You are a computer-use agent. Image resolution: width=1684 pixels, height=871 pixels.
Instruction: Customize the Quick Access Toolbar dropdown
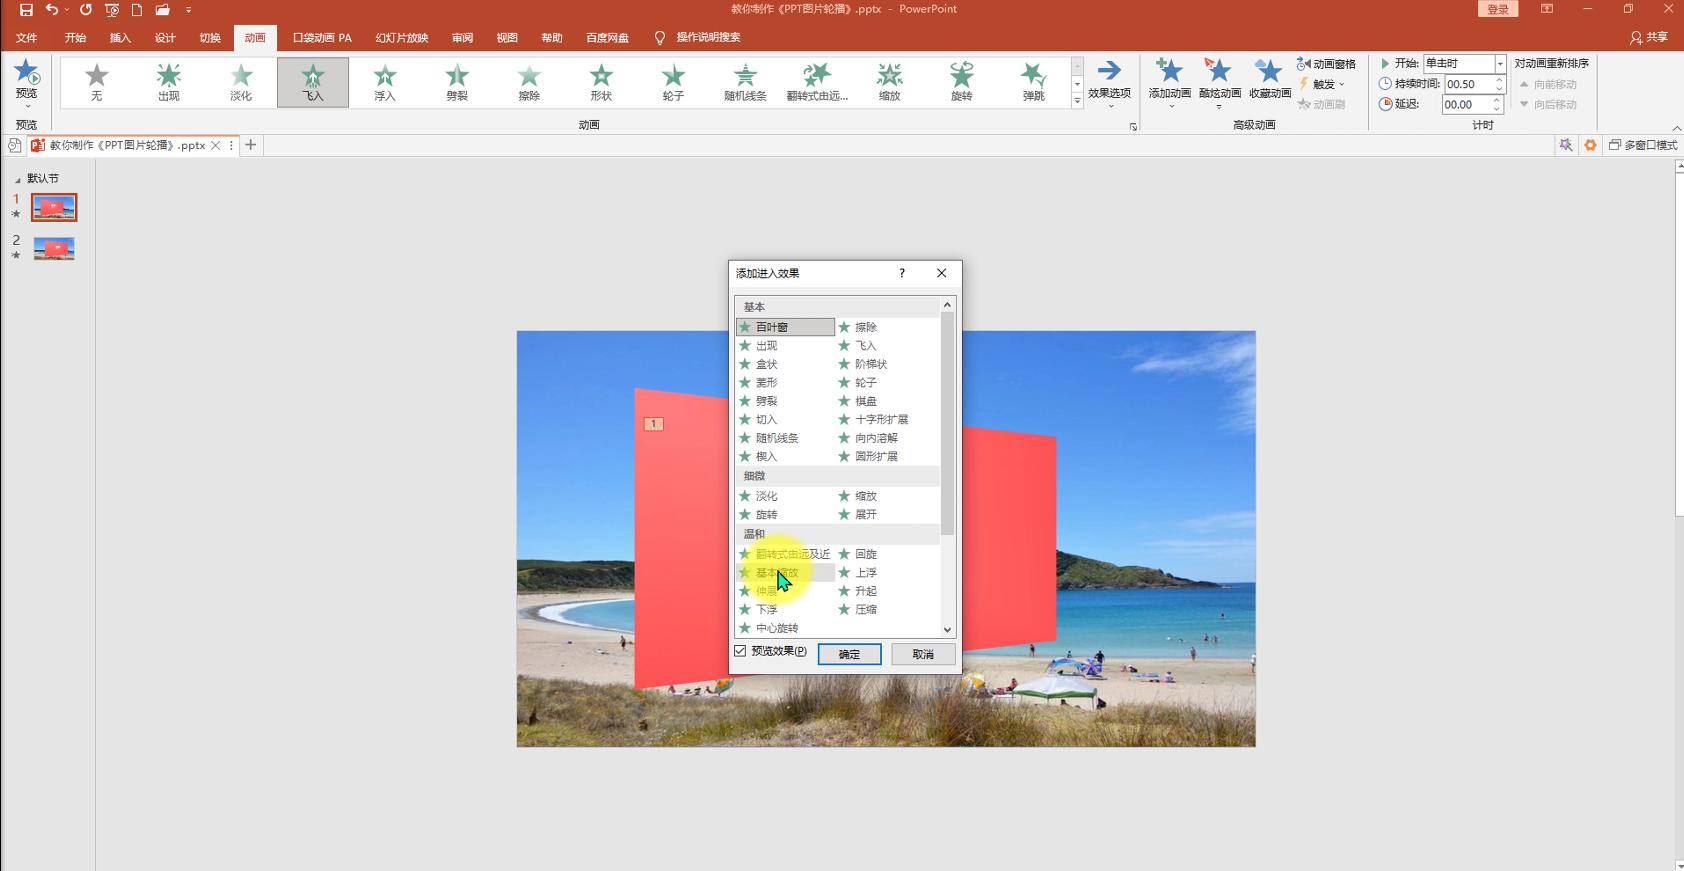tap(188, 10)
